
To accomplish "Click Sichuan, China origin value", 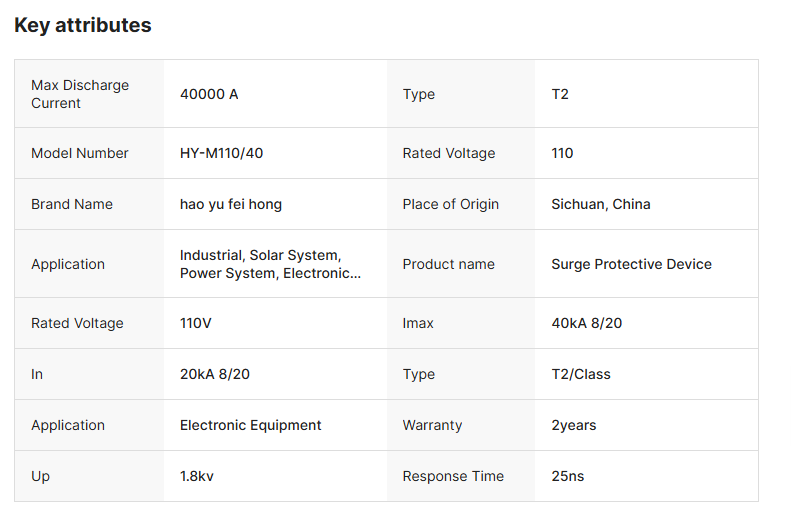I will pos(600,204).
